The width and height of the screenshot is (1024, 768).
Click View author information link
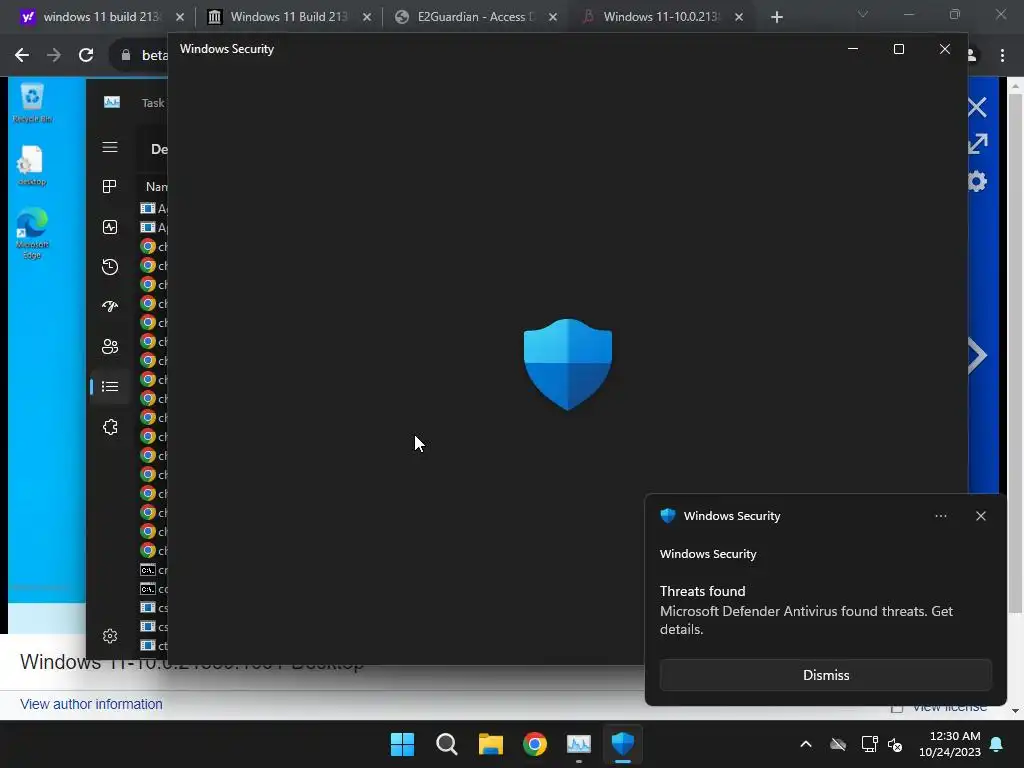click(x=91, y=704)
